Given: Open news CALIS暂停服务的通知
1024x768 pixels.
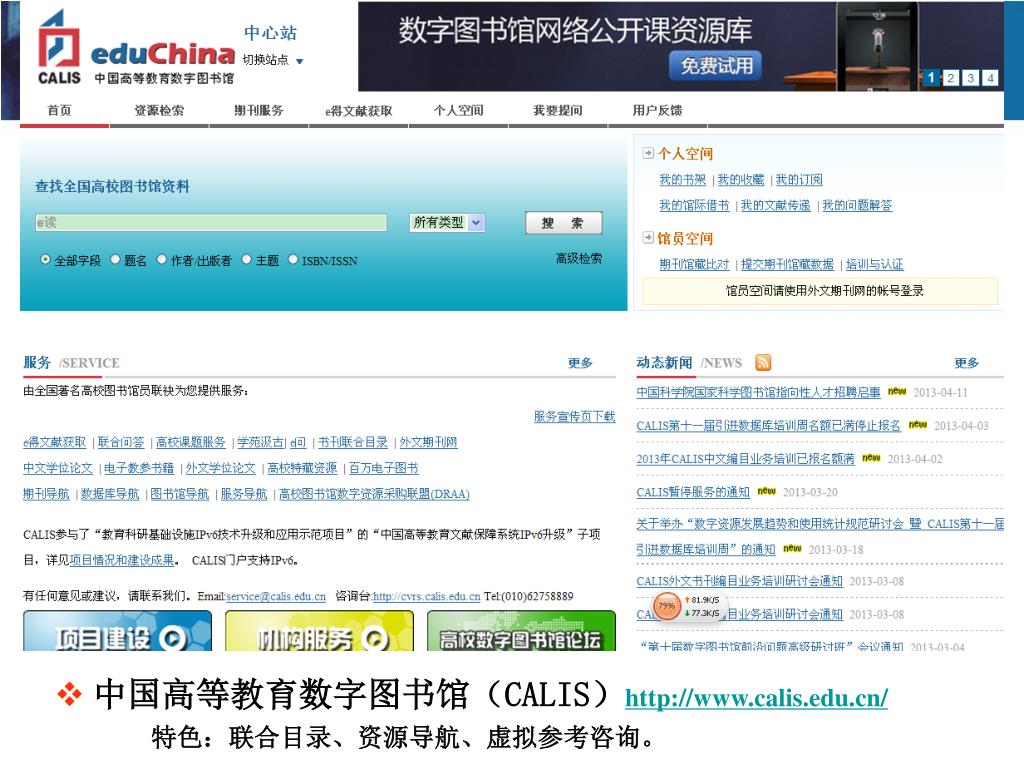Looking at the screenshot, I should (693, 492).
